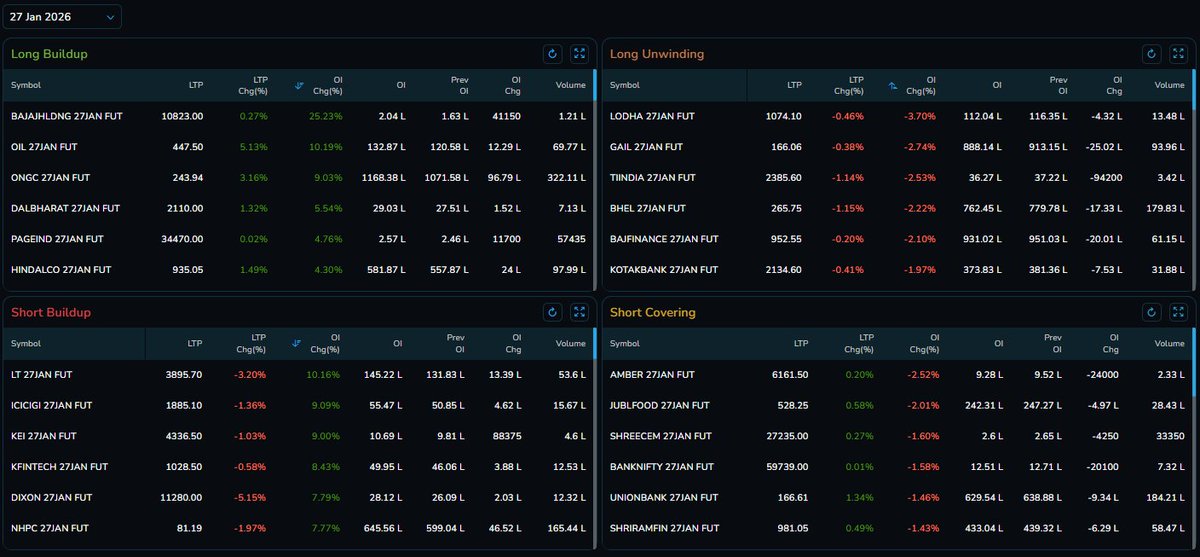Viewport: 1200px width, 557px height.
Task: Select ONGC 27JAN FUT symbol
Action: (50, 178)
